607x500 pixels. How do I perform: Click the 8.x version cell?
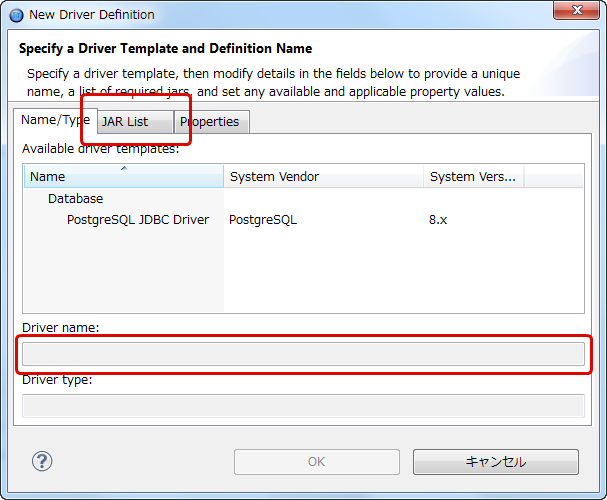tap(438, 220)
